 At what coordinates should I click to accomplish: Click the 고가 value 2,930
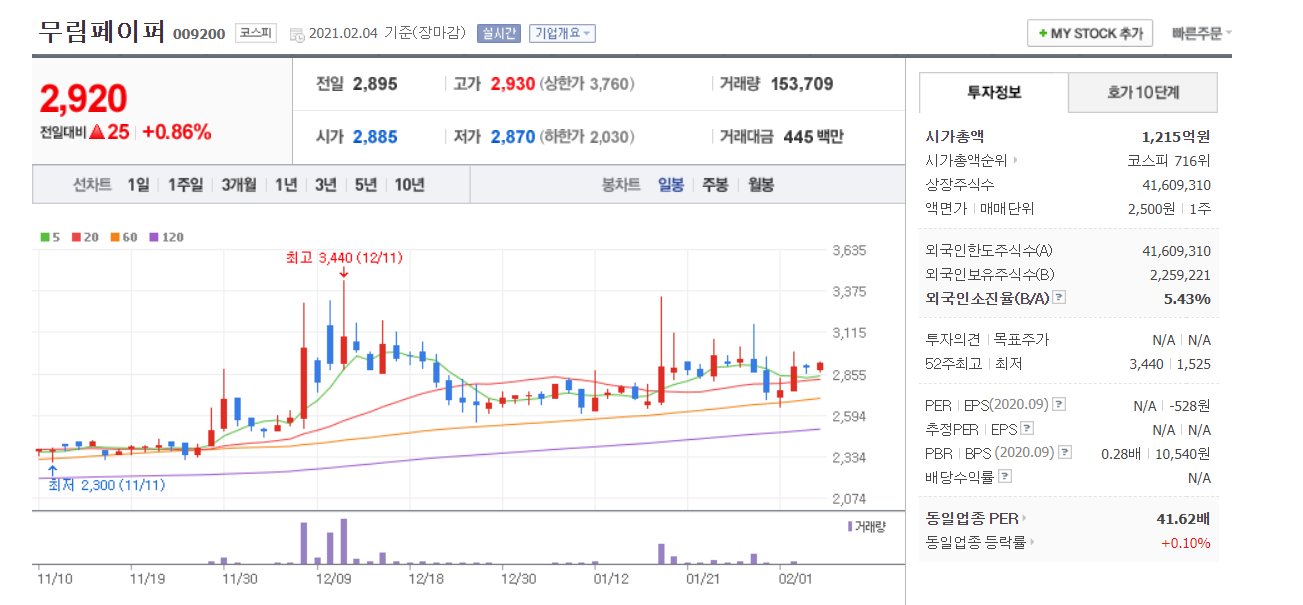[513, 84]
